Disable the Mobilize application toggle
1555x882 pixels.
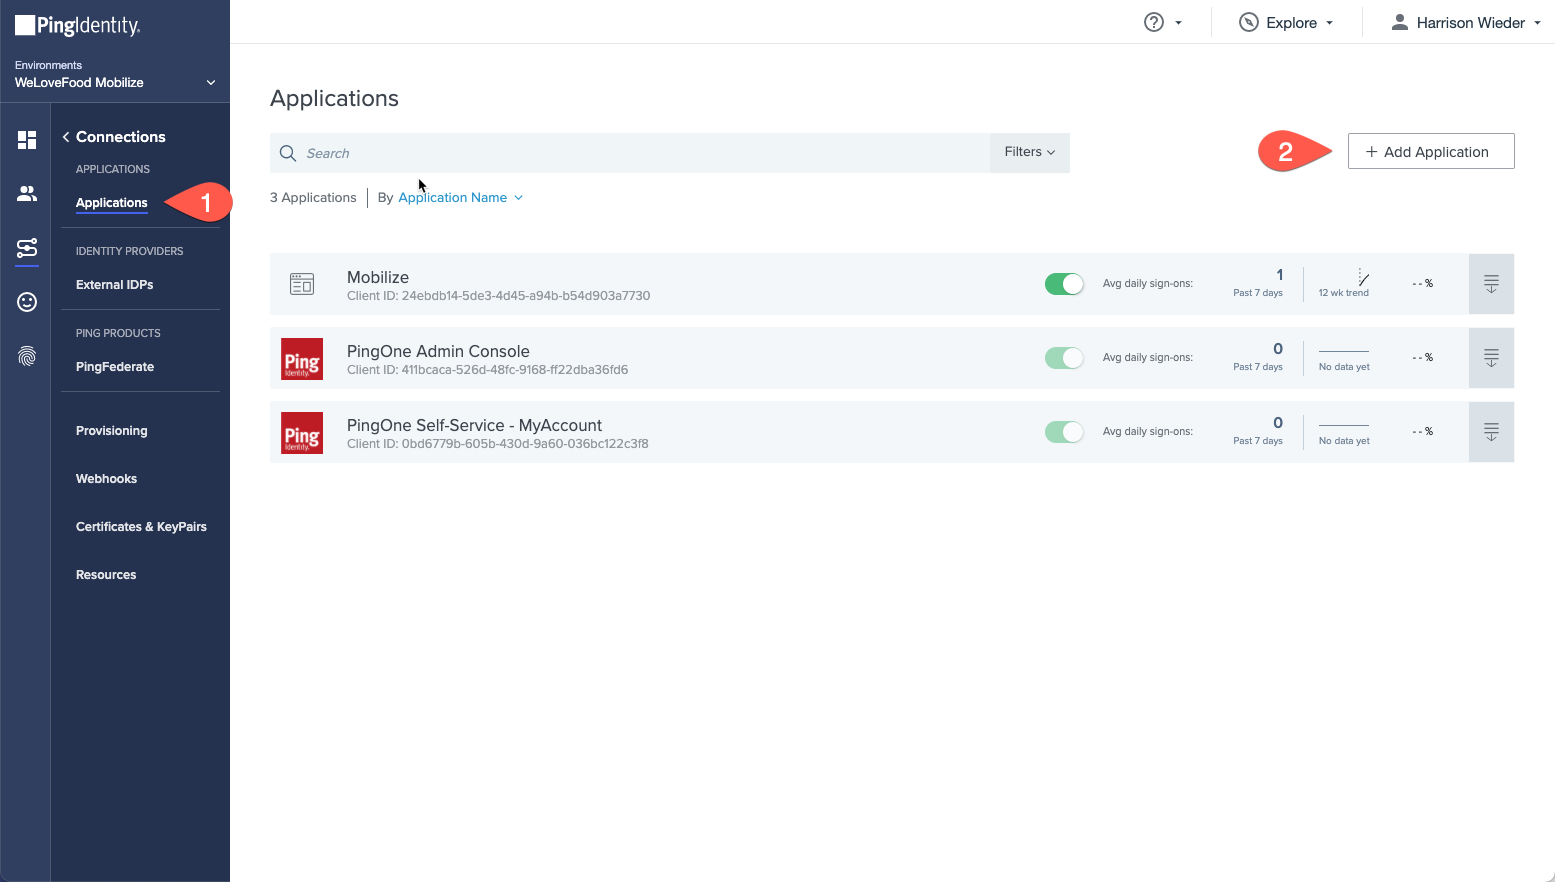(x=1064, y=284)
